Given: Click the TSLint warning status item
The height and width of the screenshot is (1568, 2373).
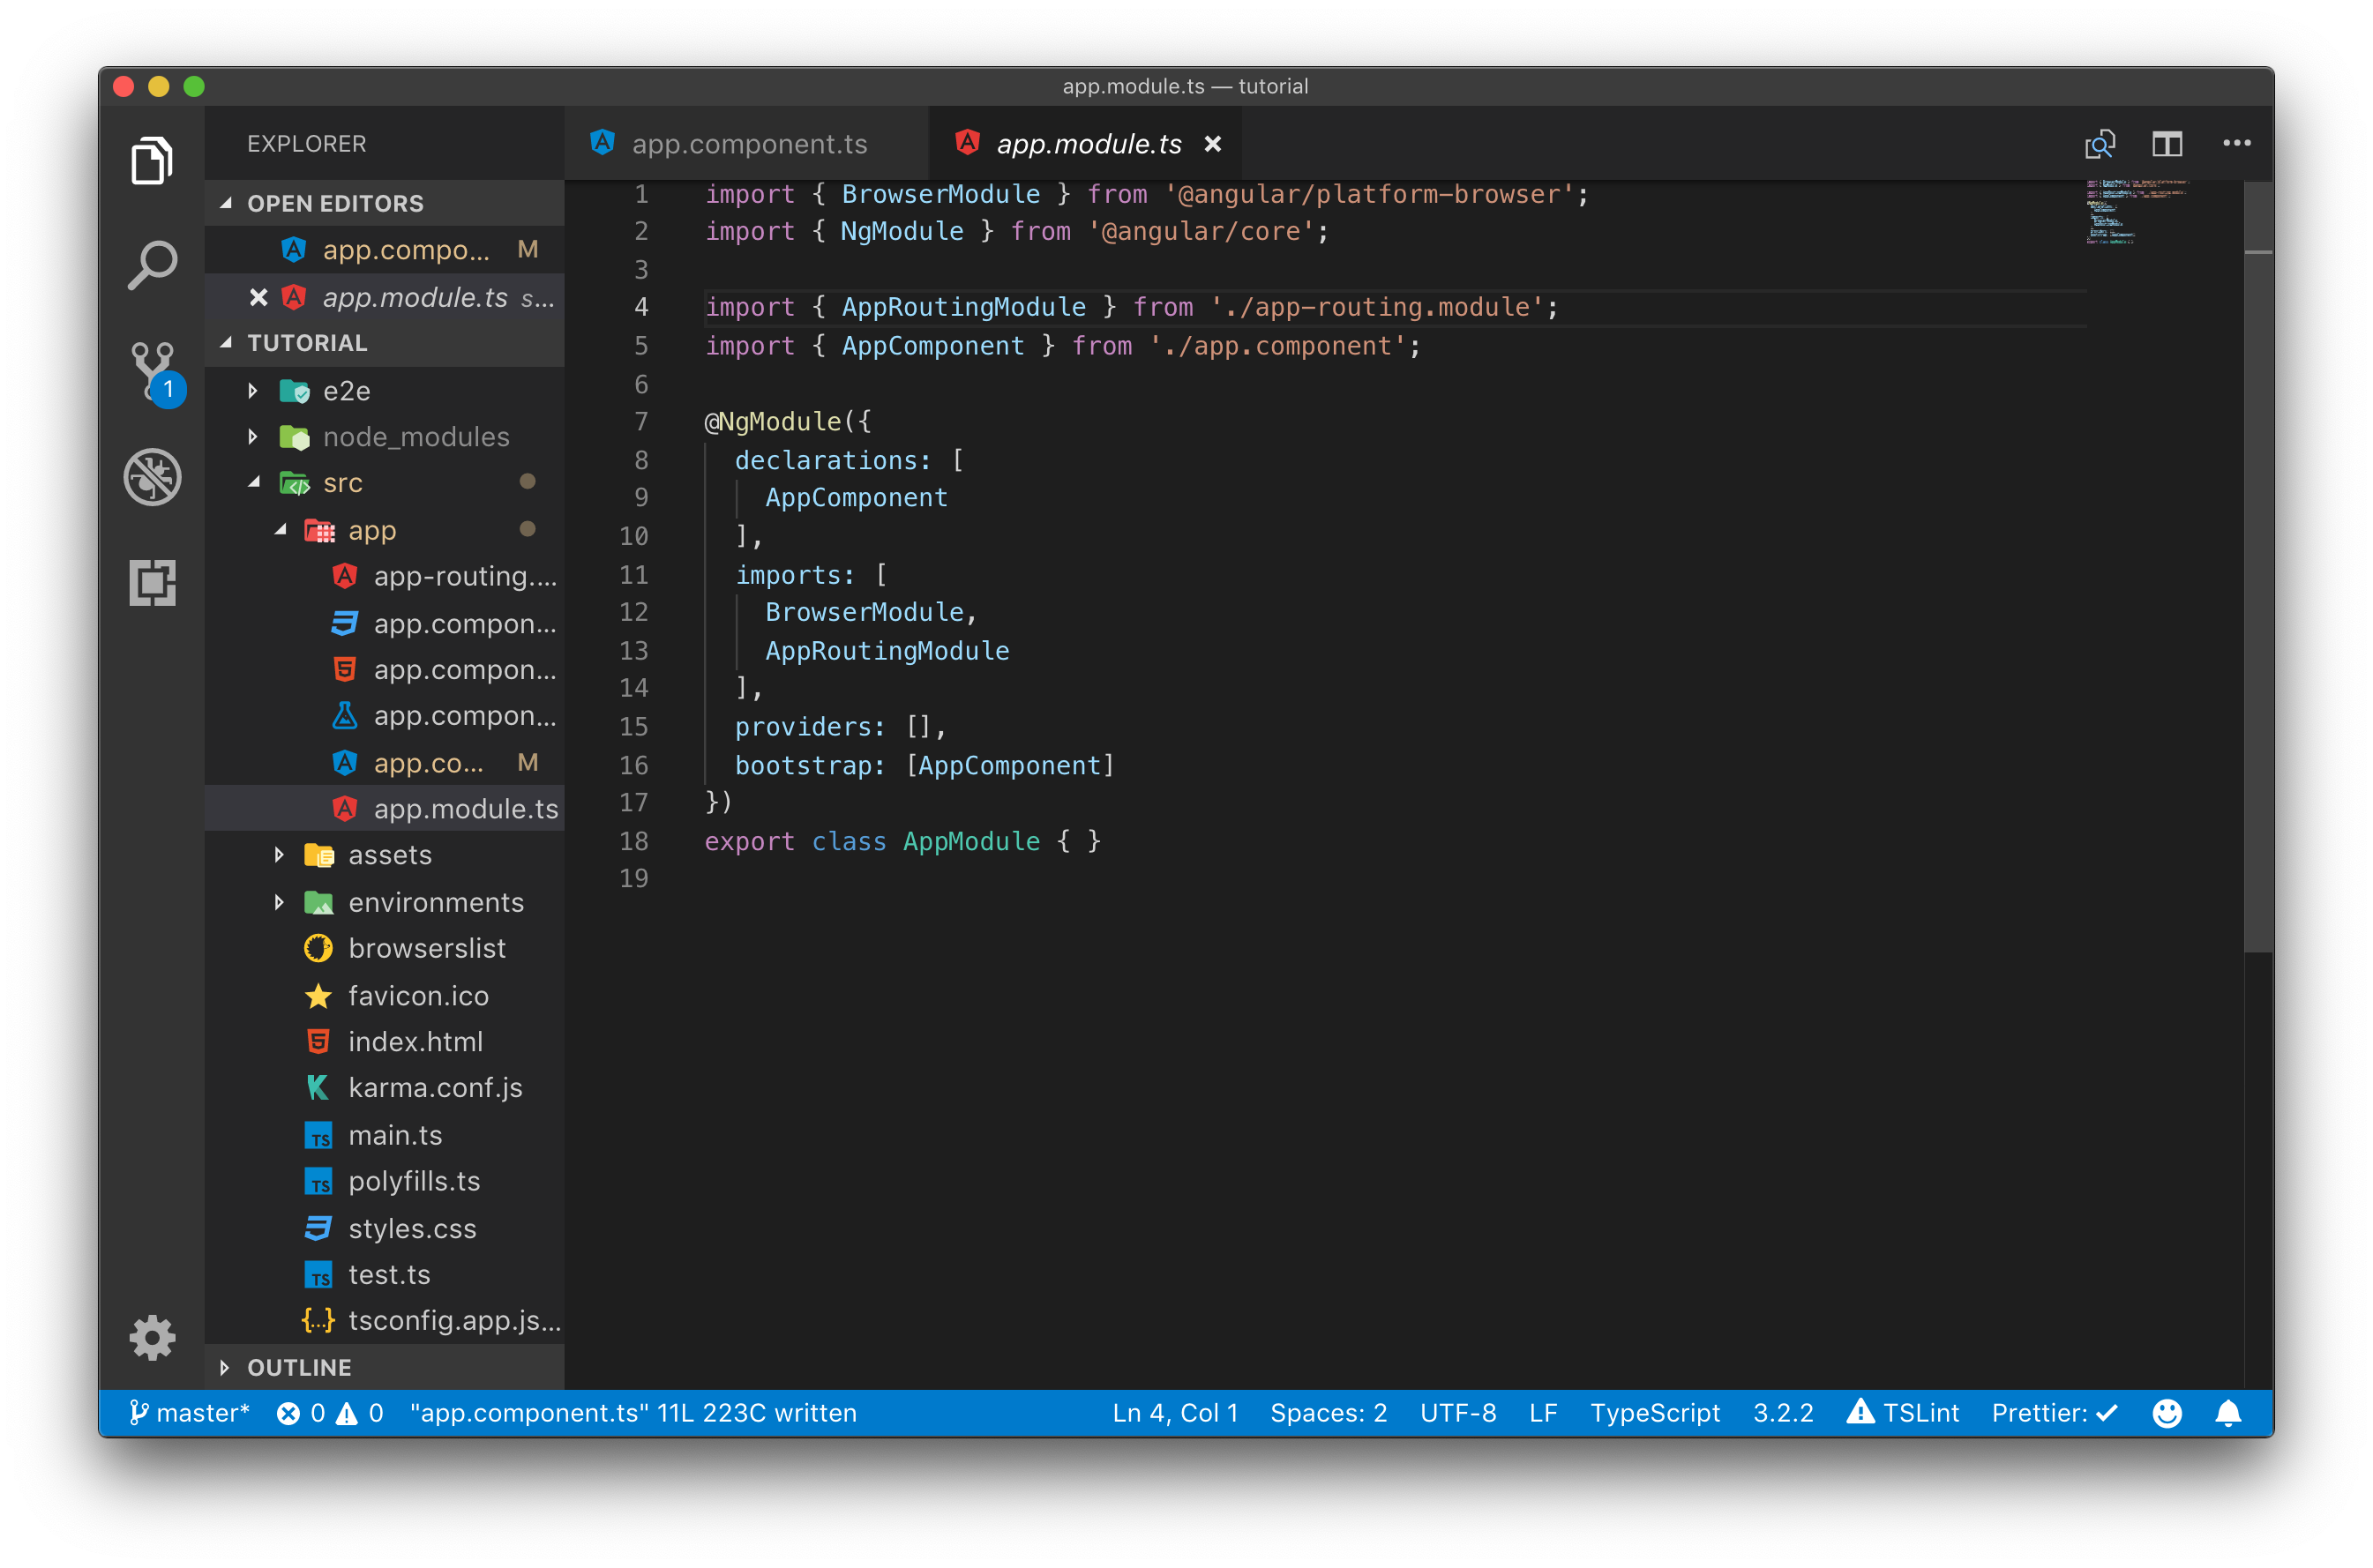Looking at the screenshot, I should 1903,1413.
